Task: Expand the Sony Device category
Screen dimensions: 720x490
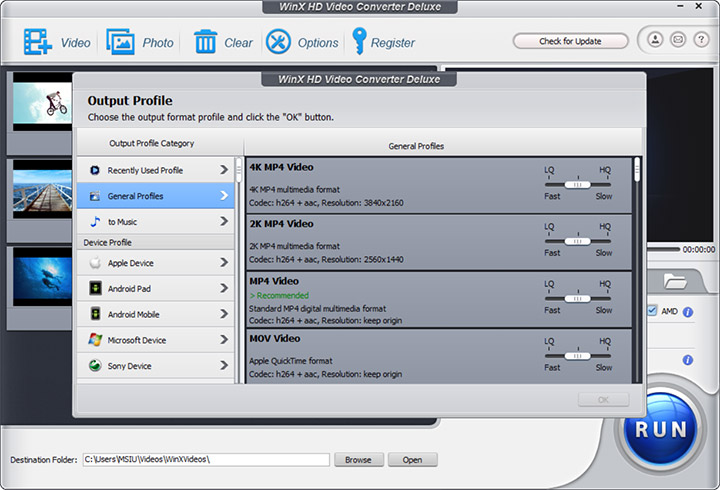Action: click(156, 366)
